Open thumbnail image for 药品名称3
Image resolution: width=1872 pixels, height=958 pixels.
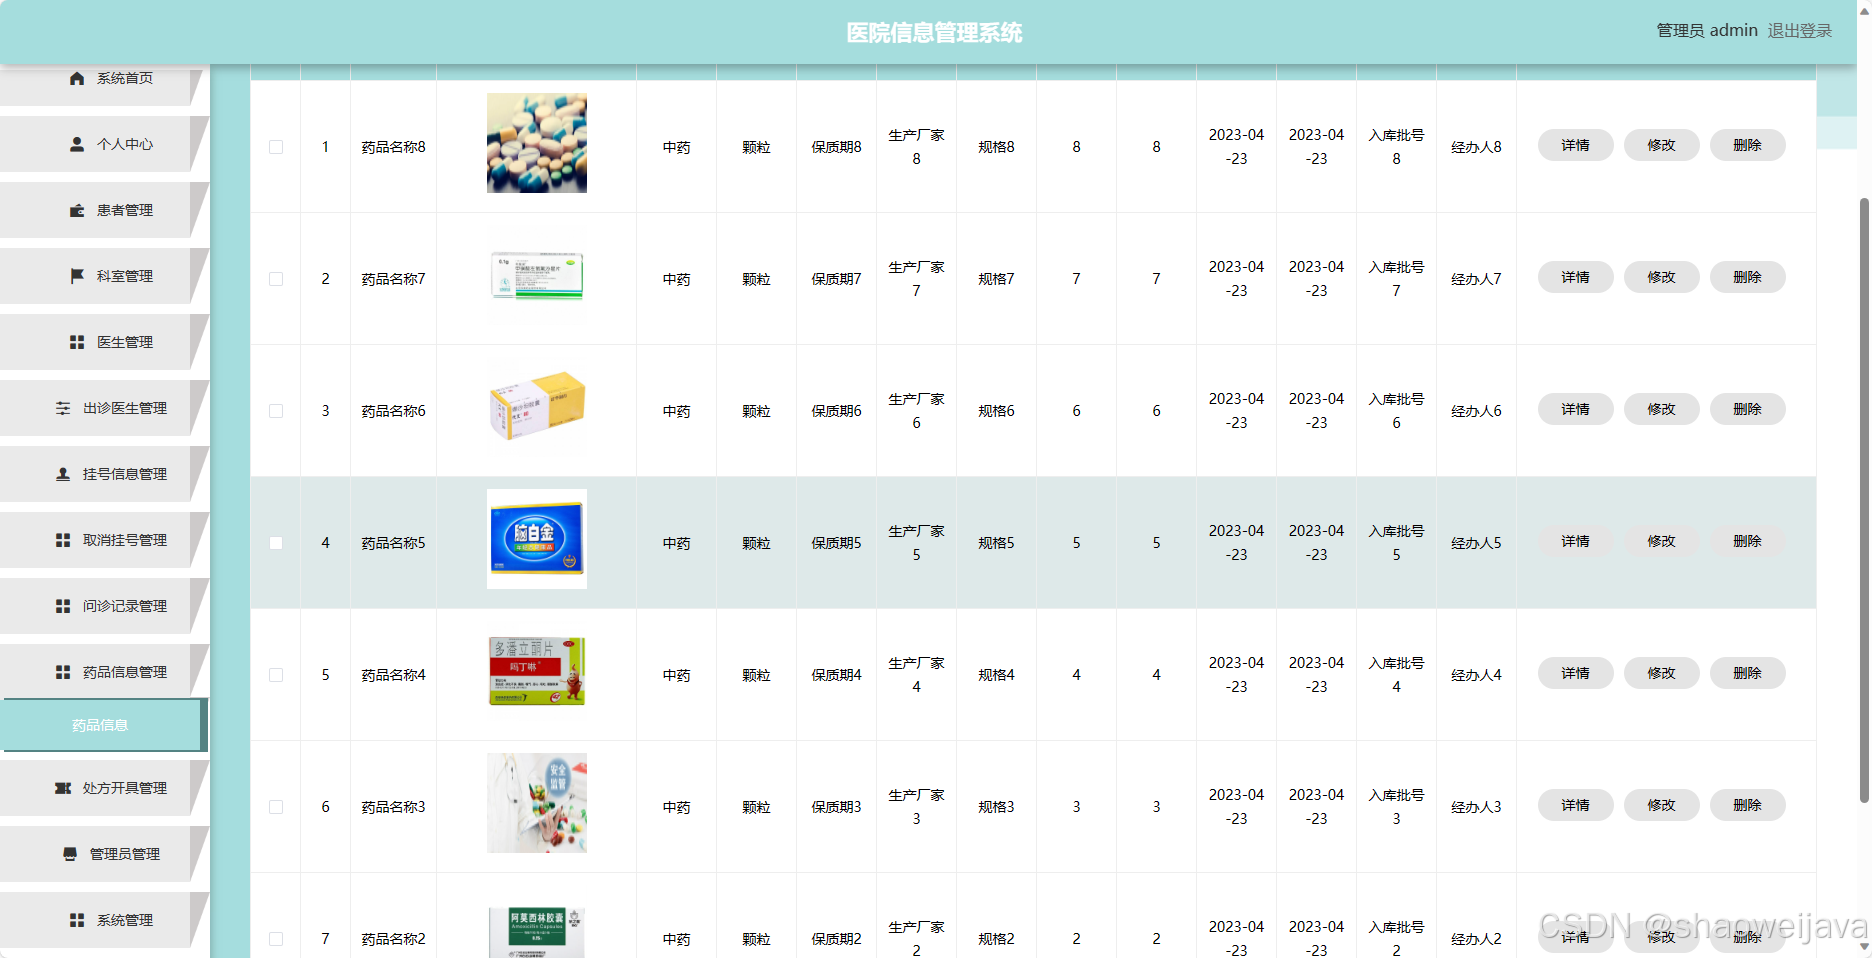coord(537,803)
